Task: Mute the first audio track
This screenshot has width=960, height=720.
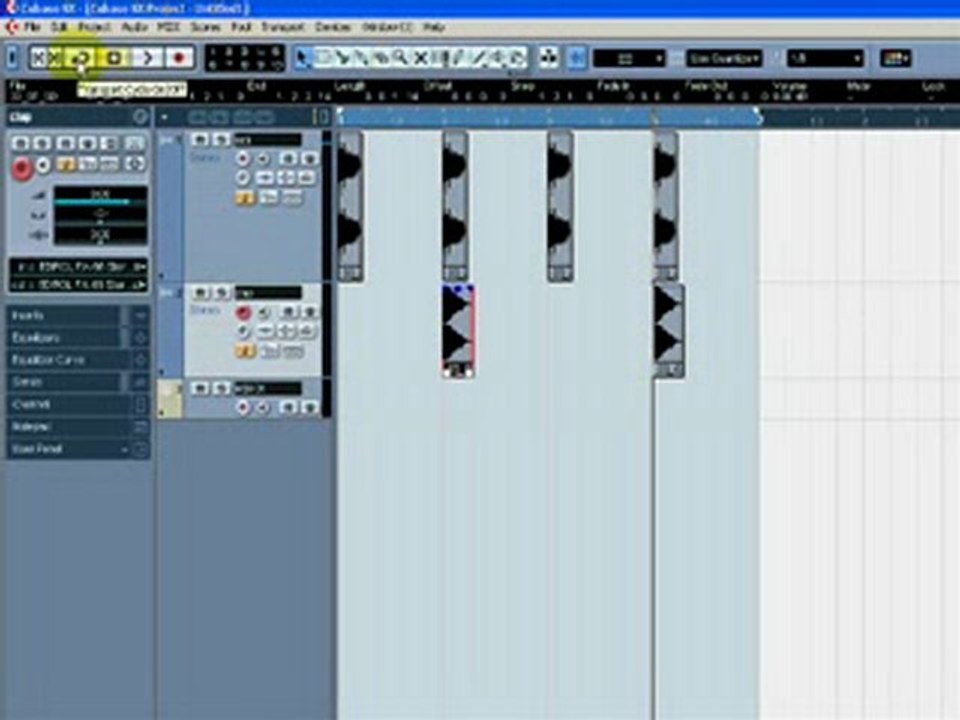Action: [200, 140]
